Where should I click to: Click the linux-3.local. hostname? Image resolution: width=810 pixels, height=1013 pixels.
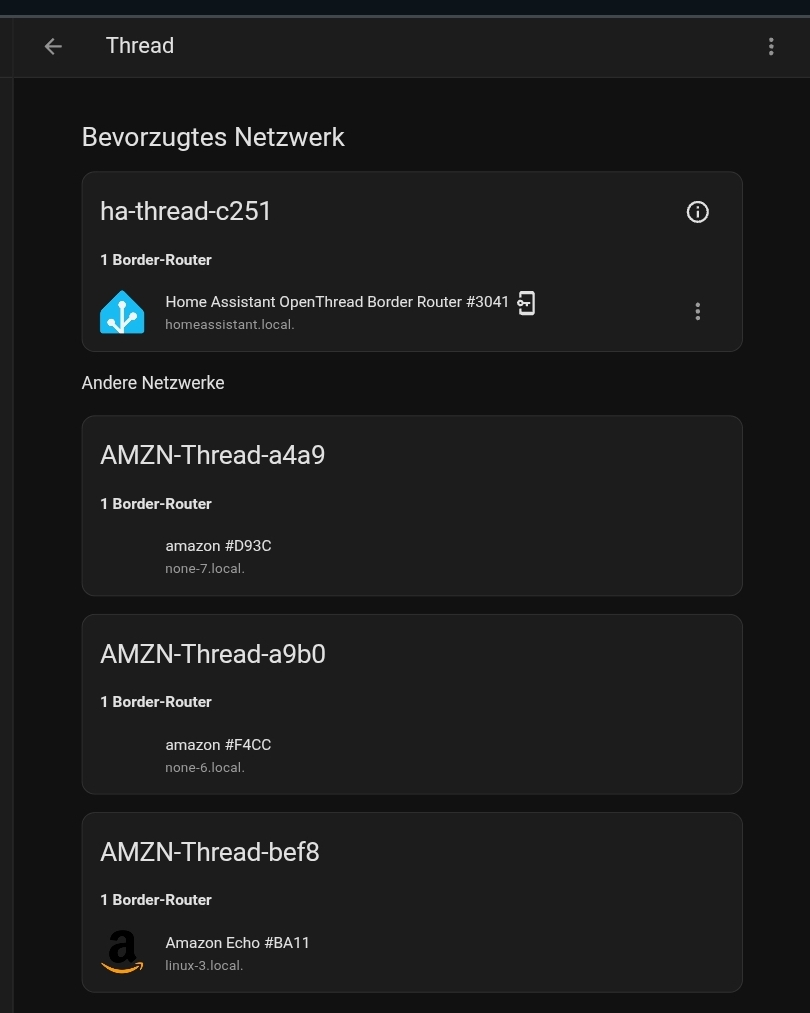pyautogui.click(x=204, y=966)
